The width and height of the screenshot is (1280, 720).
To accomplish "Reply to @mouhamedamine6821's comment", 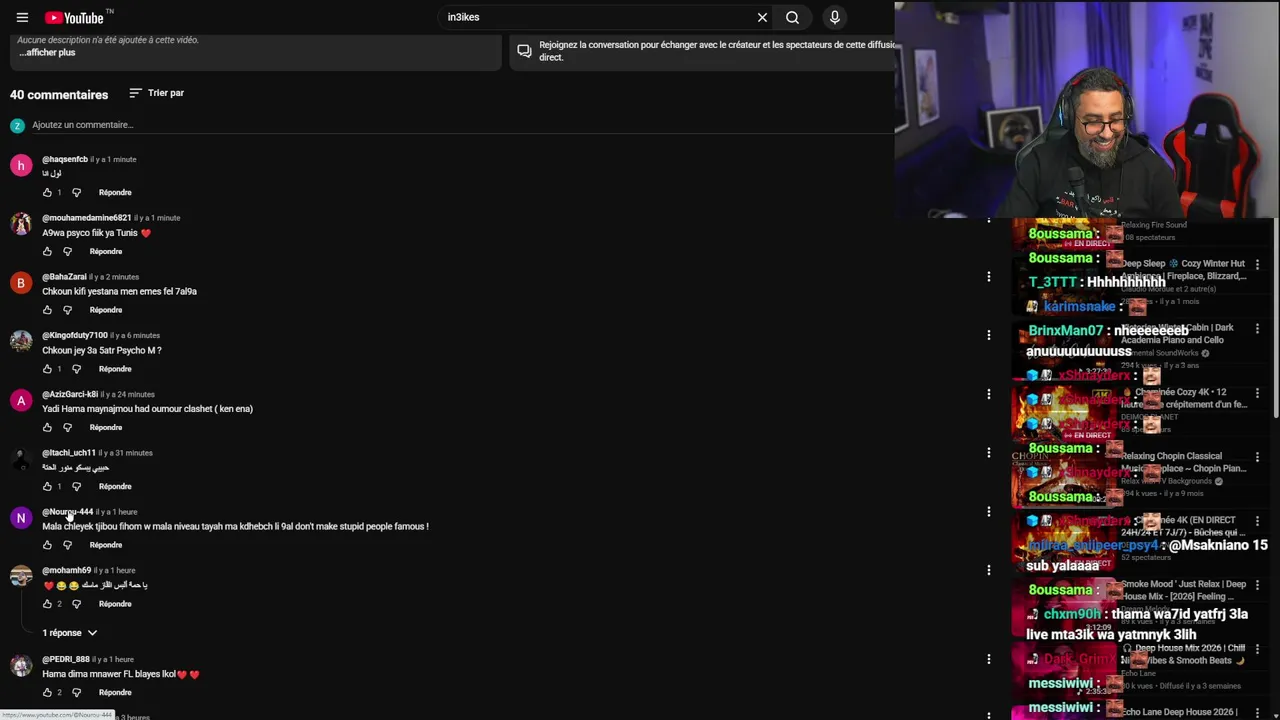I will [x=106, y=251].
